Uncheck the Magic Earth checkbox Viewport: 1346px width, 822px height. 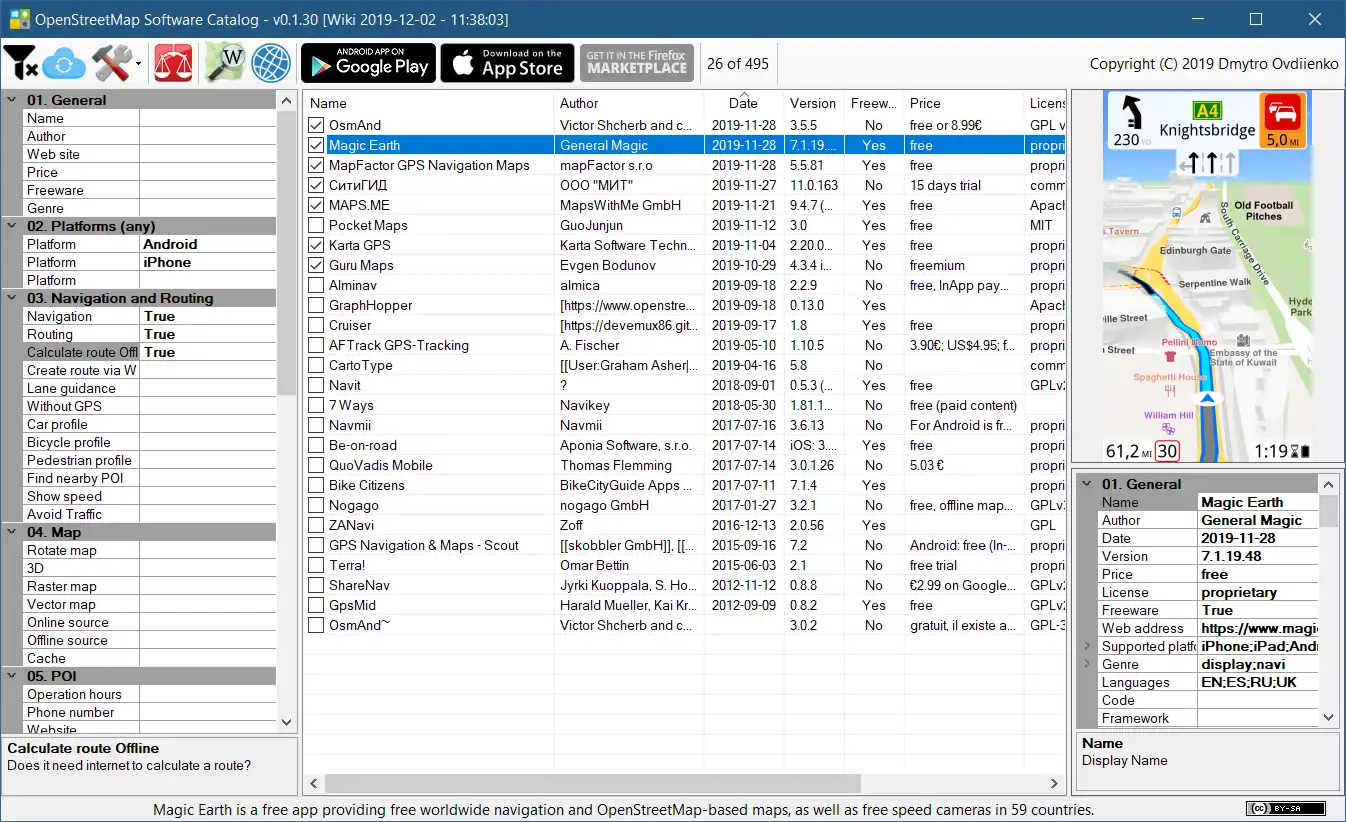[316, 145]
